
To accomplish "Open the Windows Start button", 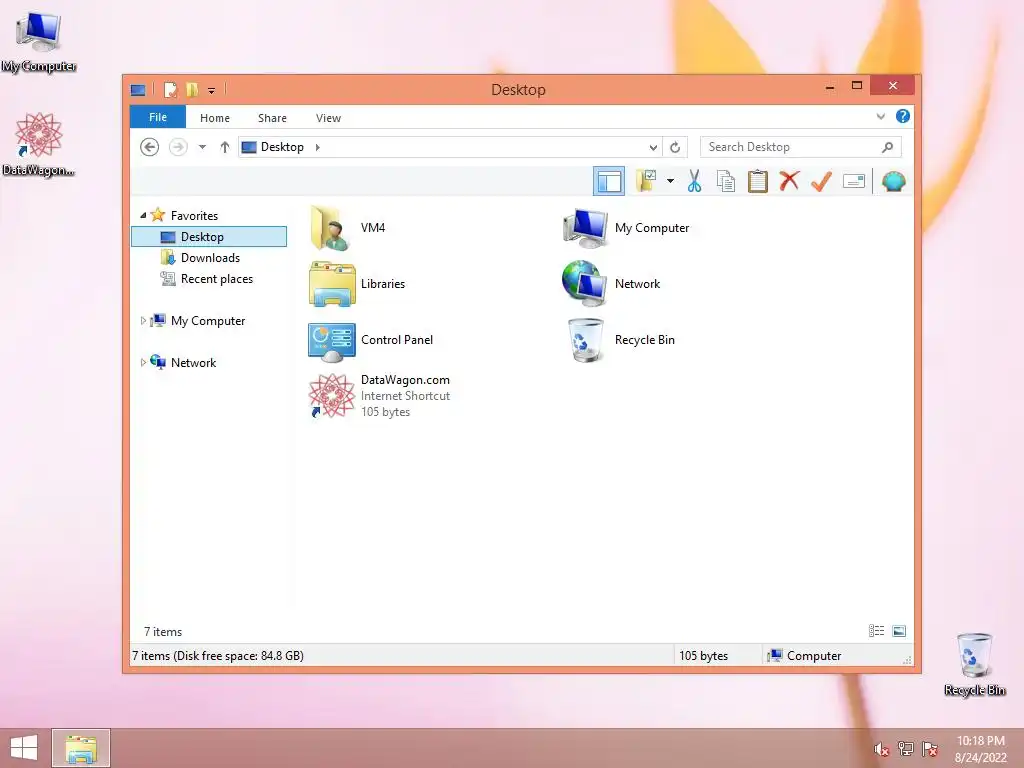I will (24, 748).
